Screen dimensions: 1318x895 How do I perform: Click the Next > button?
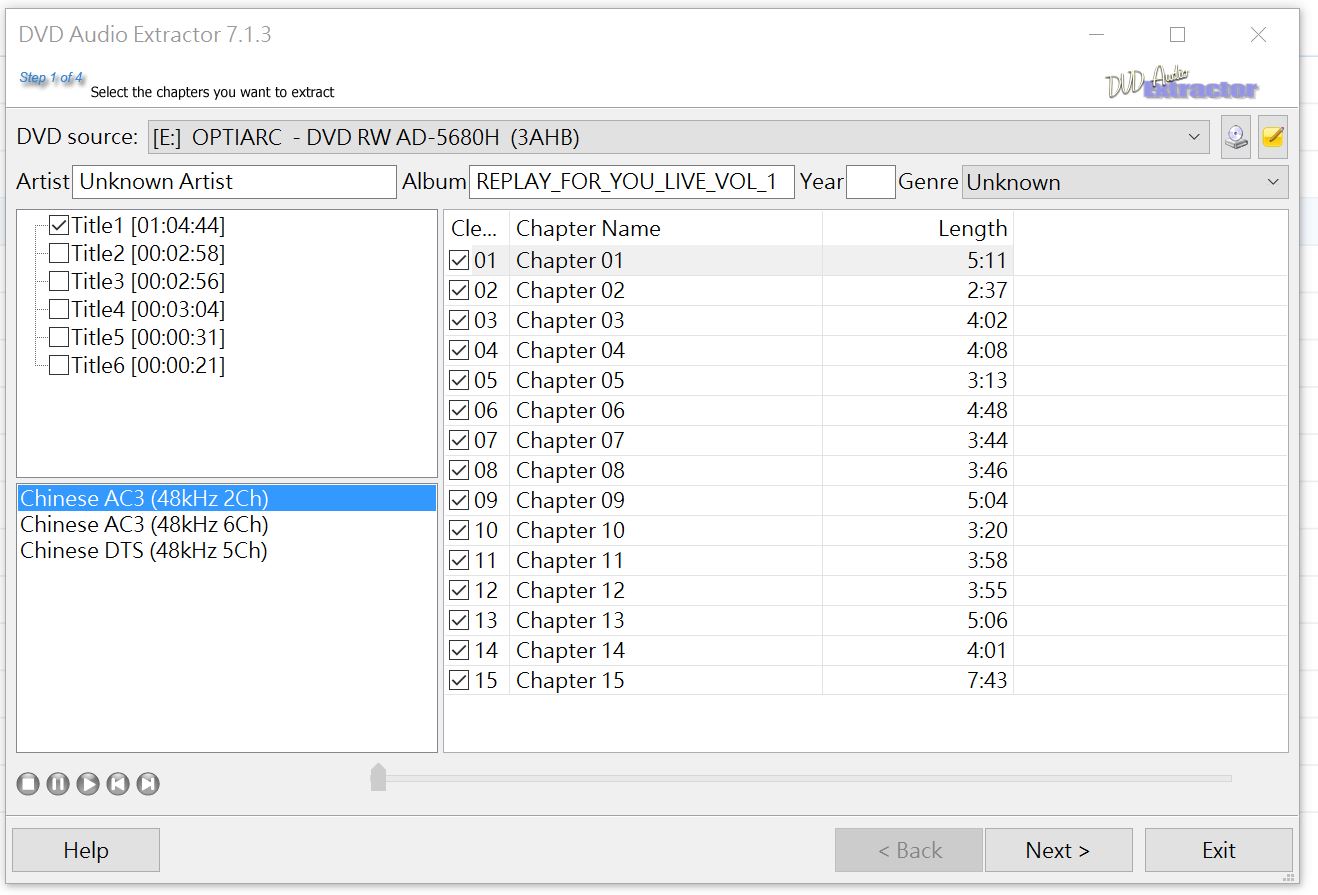1058,850
